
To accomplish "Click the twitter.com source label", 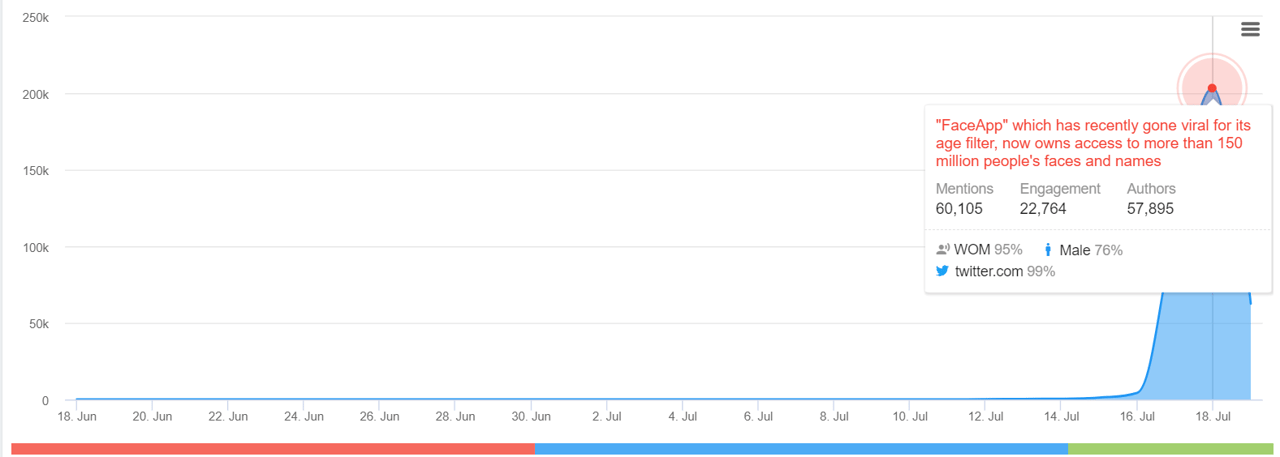I will point(989,271).
